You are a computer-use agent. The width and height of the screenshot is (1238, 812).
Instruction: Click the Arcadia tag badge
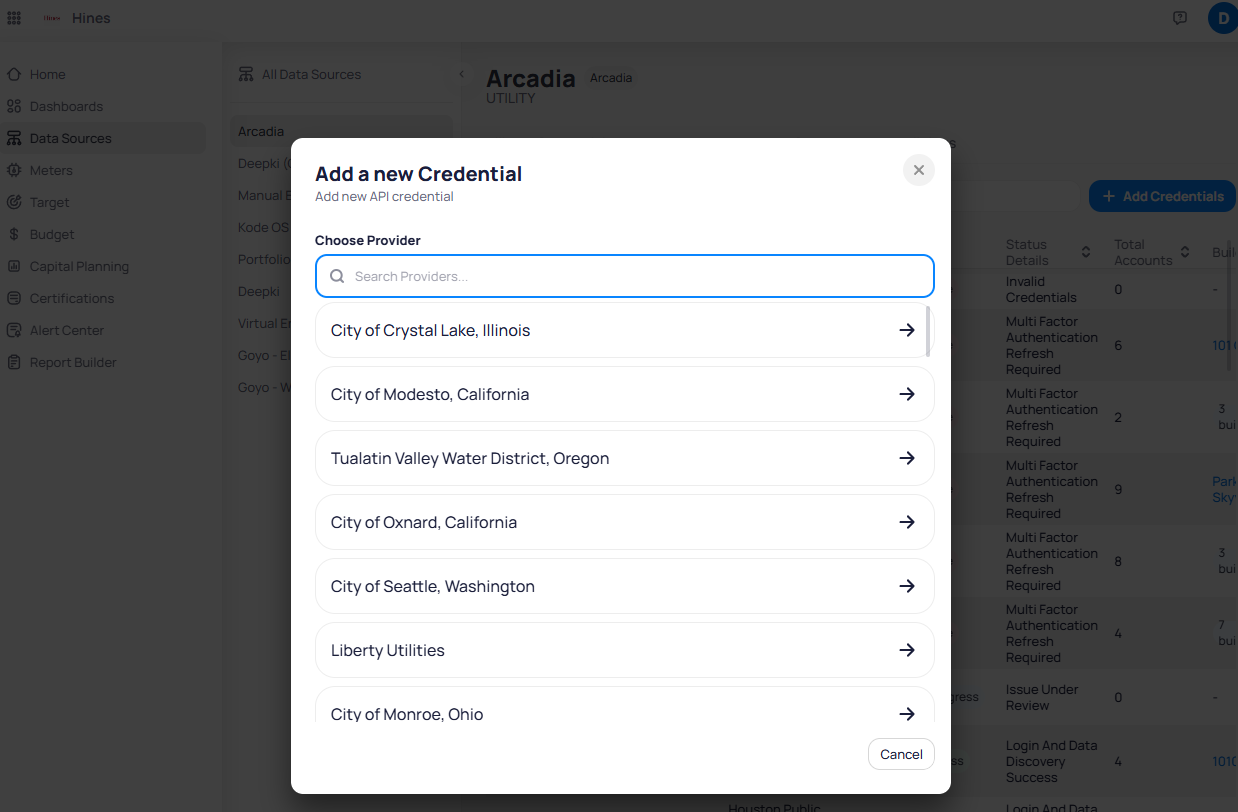click(611, 77)
